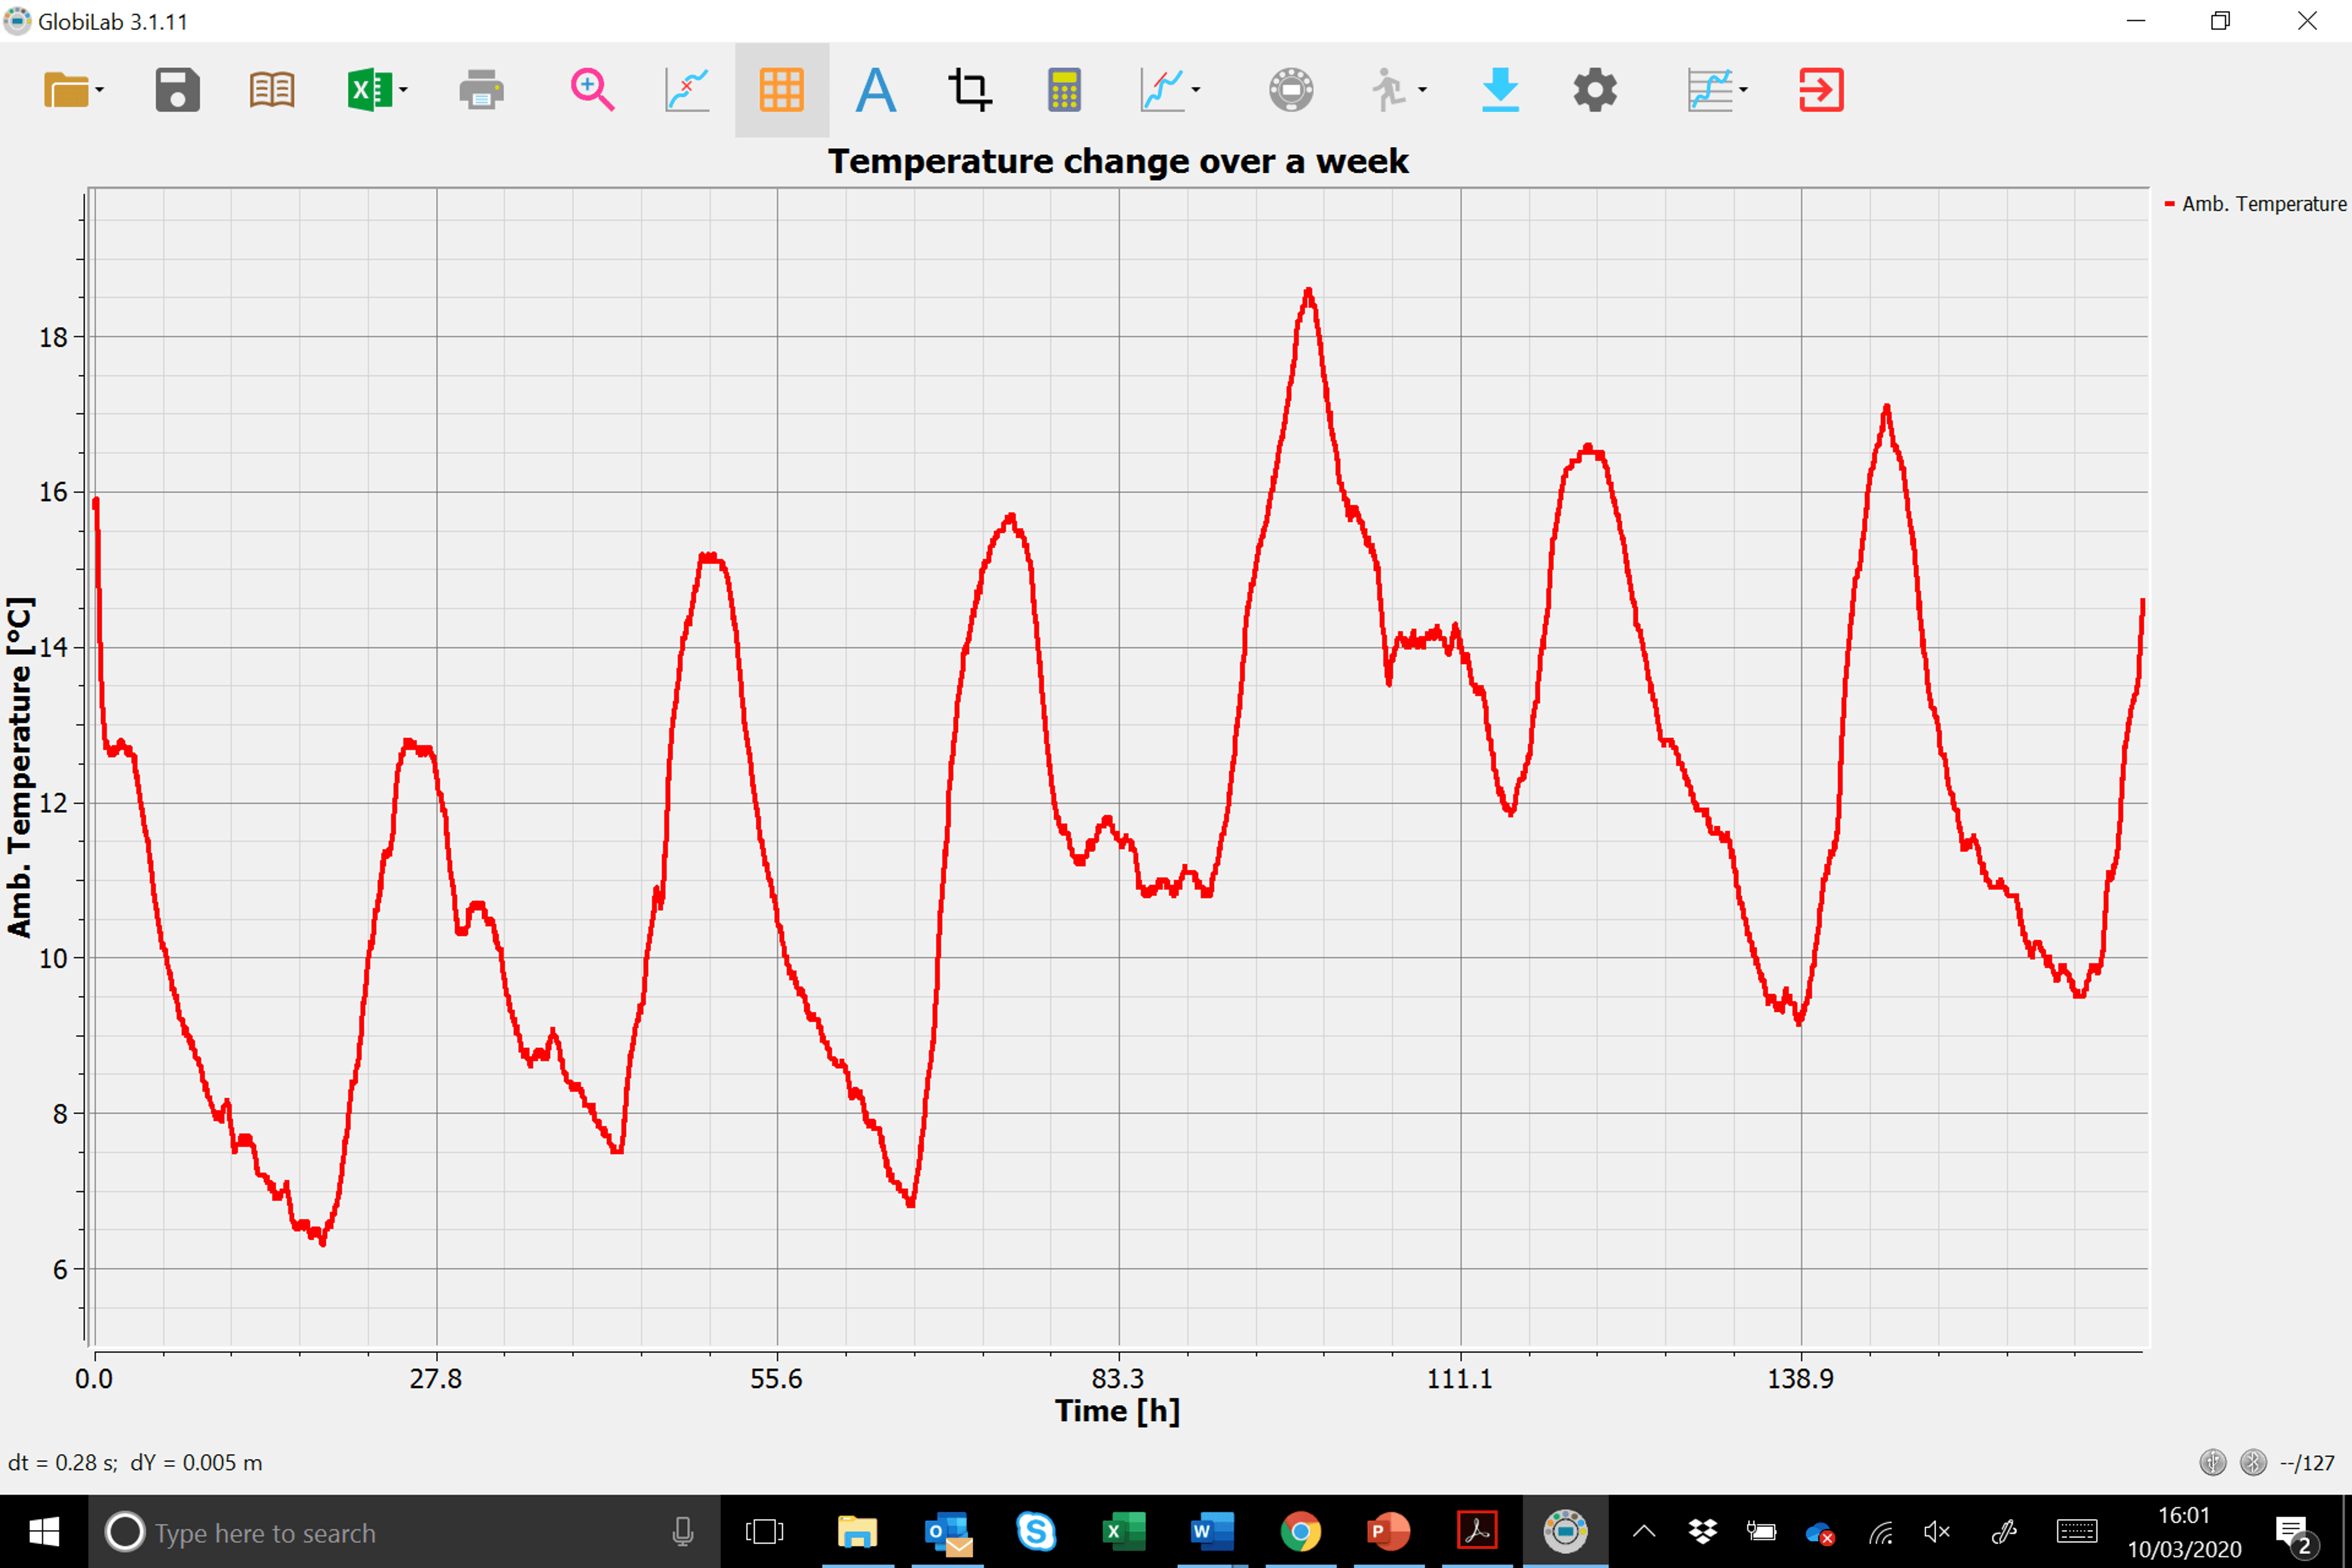The height and width of the screenshot is (1568, 2352).
Task: Expand the multi-graph view dropdown arrow
Action: (x=1743, y=90)
